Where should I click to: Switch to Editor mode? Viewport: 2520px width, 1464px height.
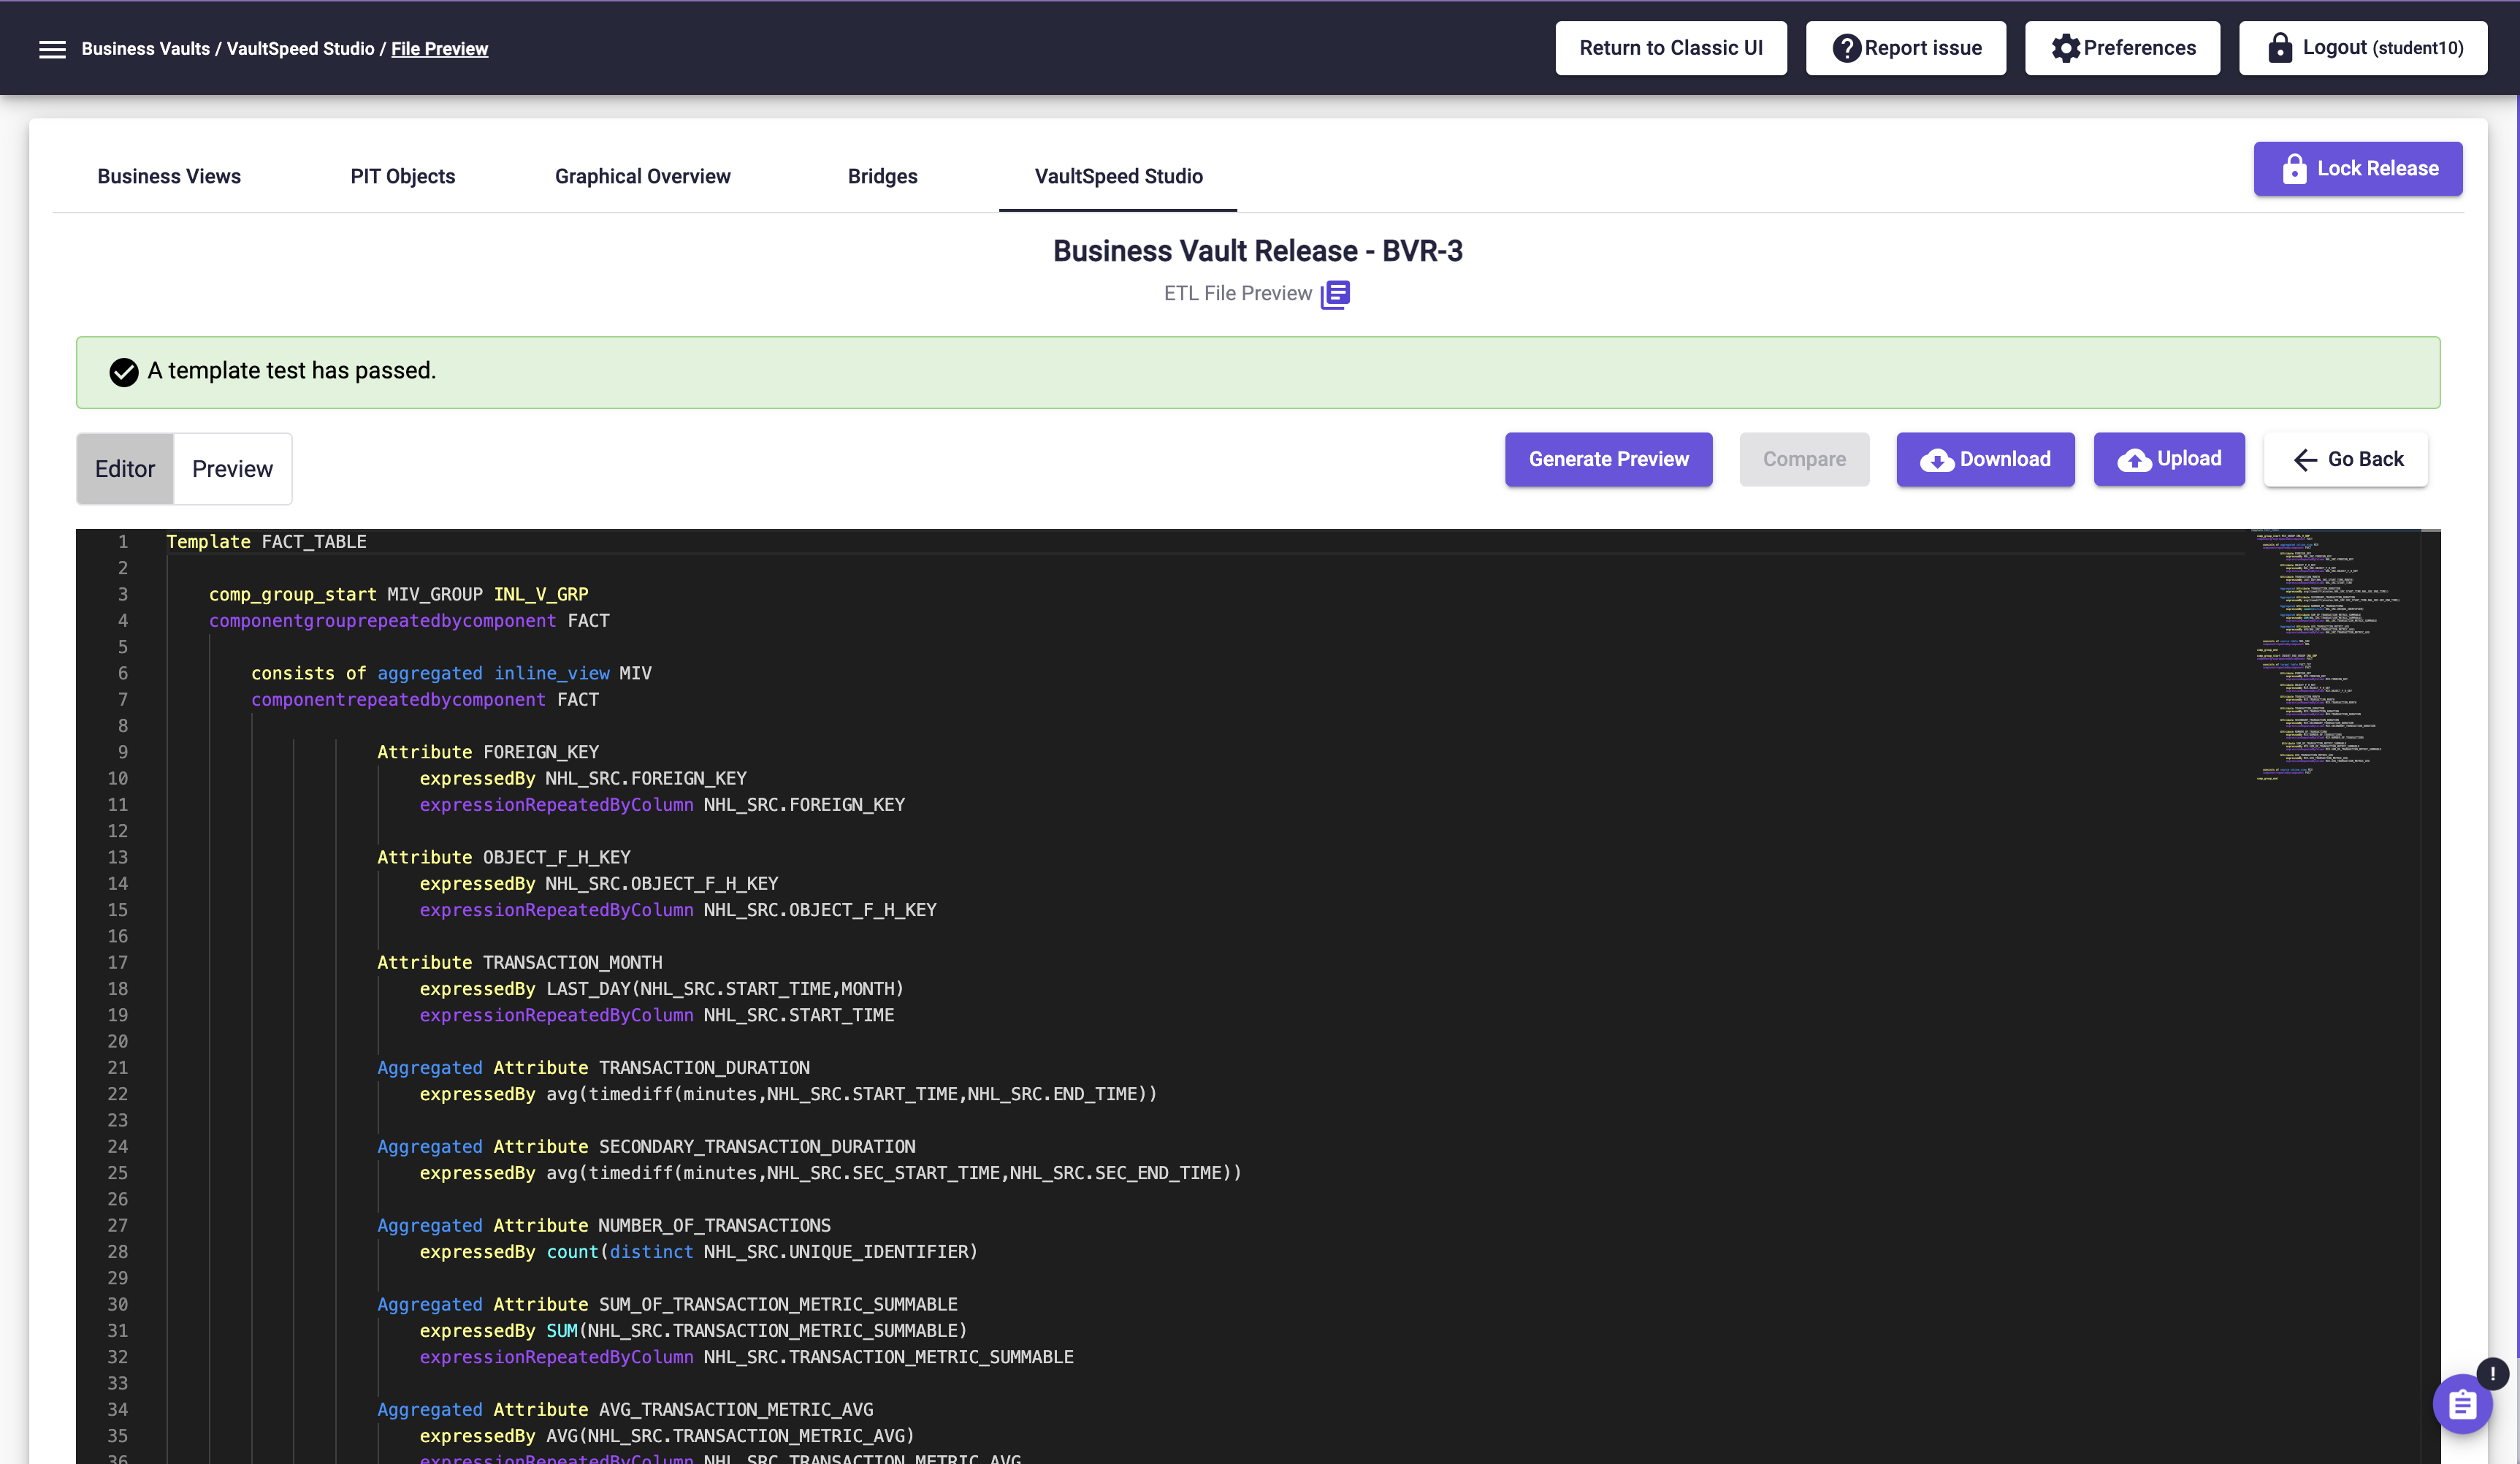click(125, 469)
